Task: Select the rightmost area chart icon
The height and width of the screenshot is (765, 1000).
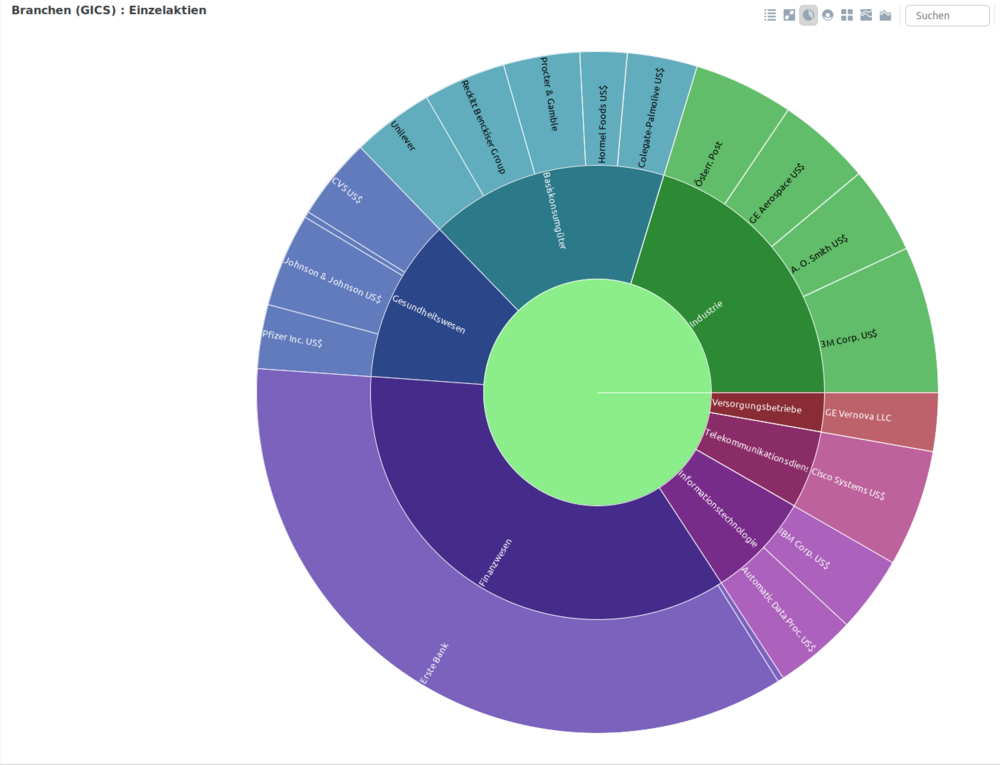Action: pyautogui.click(x=885, y=15)
